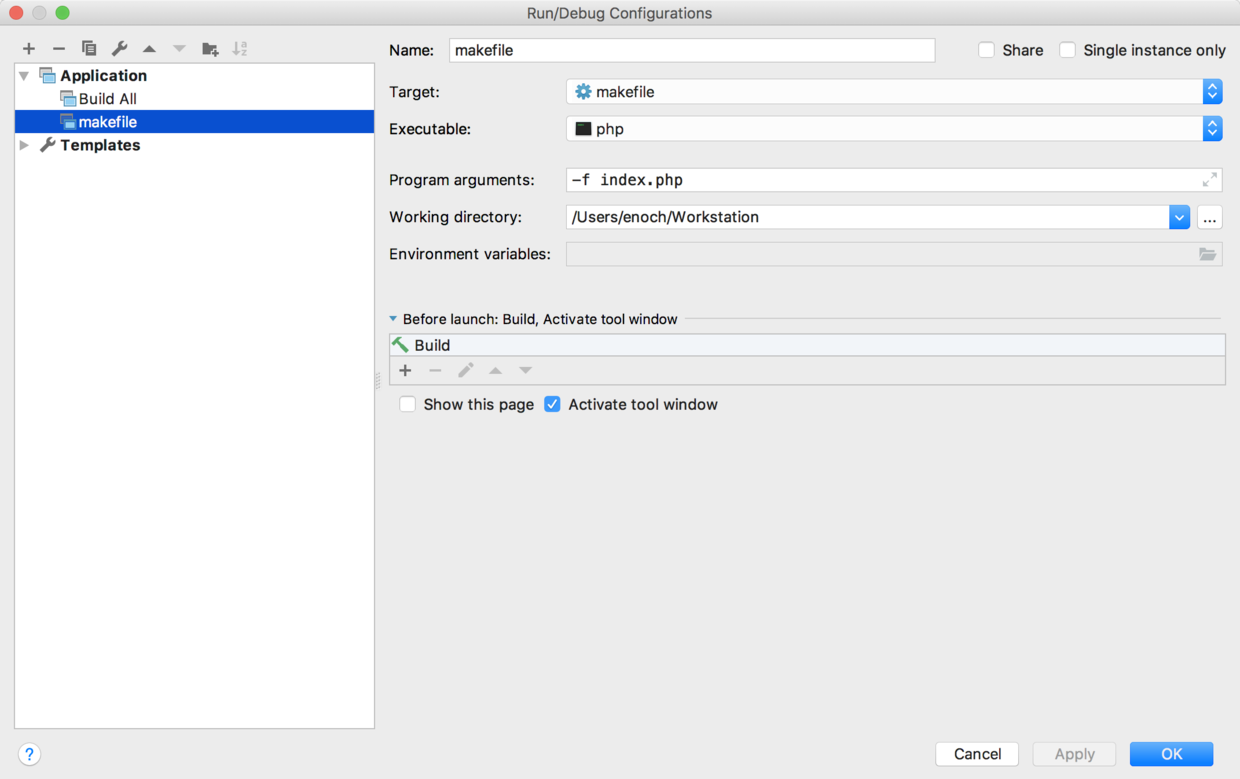Open the Target dropdown

click(x=1212, y=92)
